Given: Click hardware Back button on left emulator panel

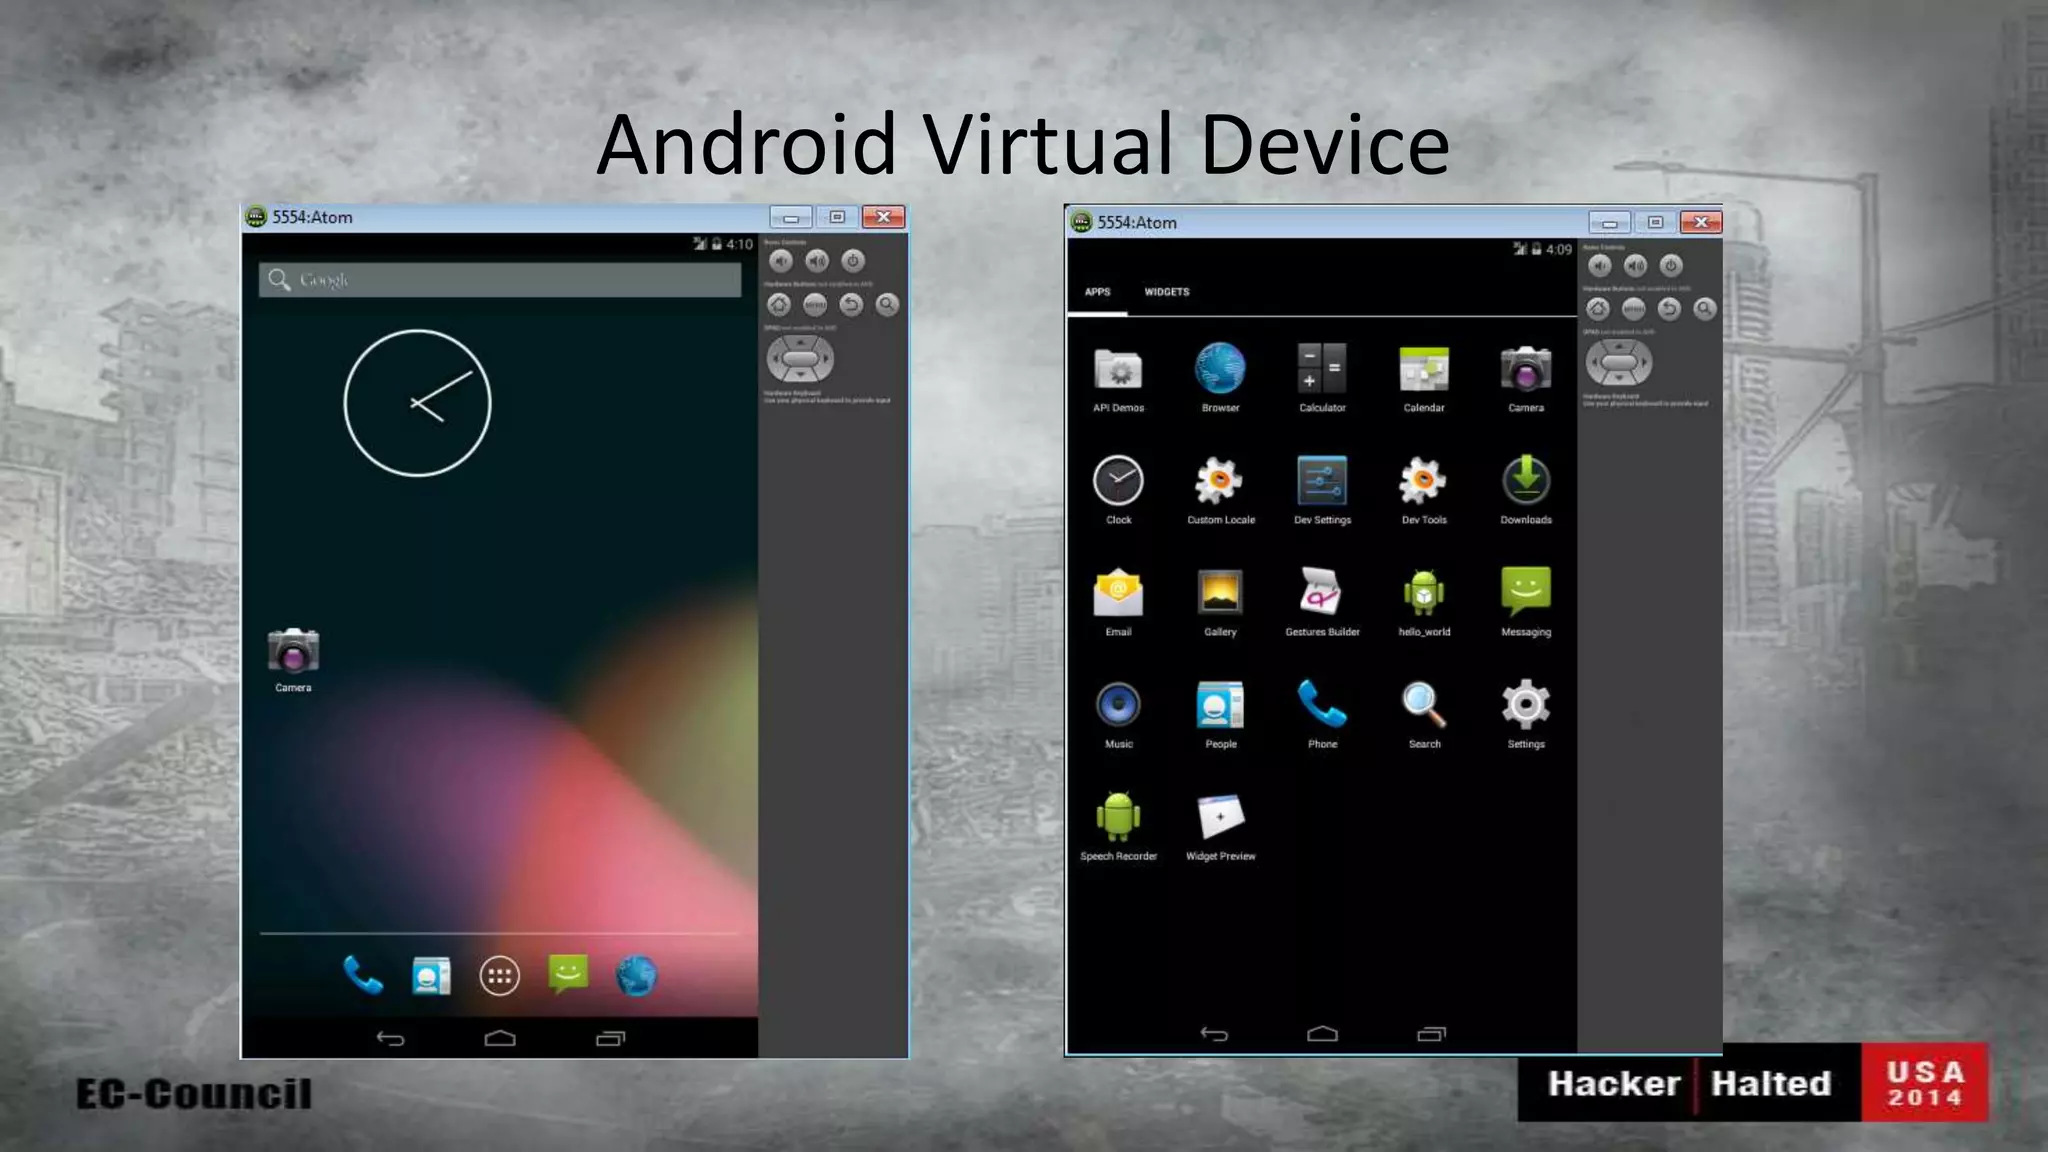Looking at the screenshot, I should pyautogui.click(x=851, y=305).
